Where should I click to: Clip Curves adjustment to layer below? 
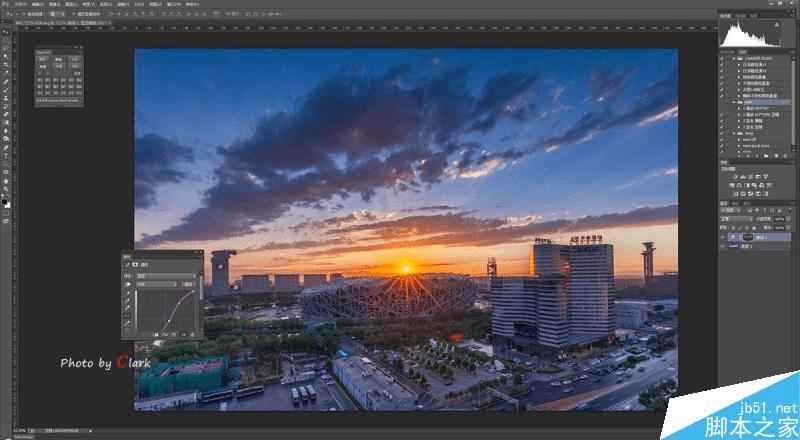[x=156, y=335]
